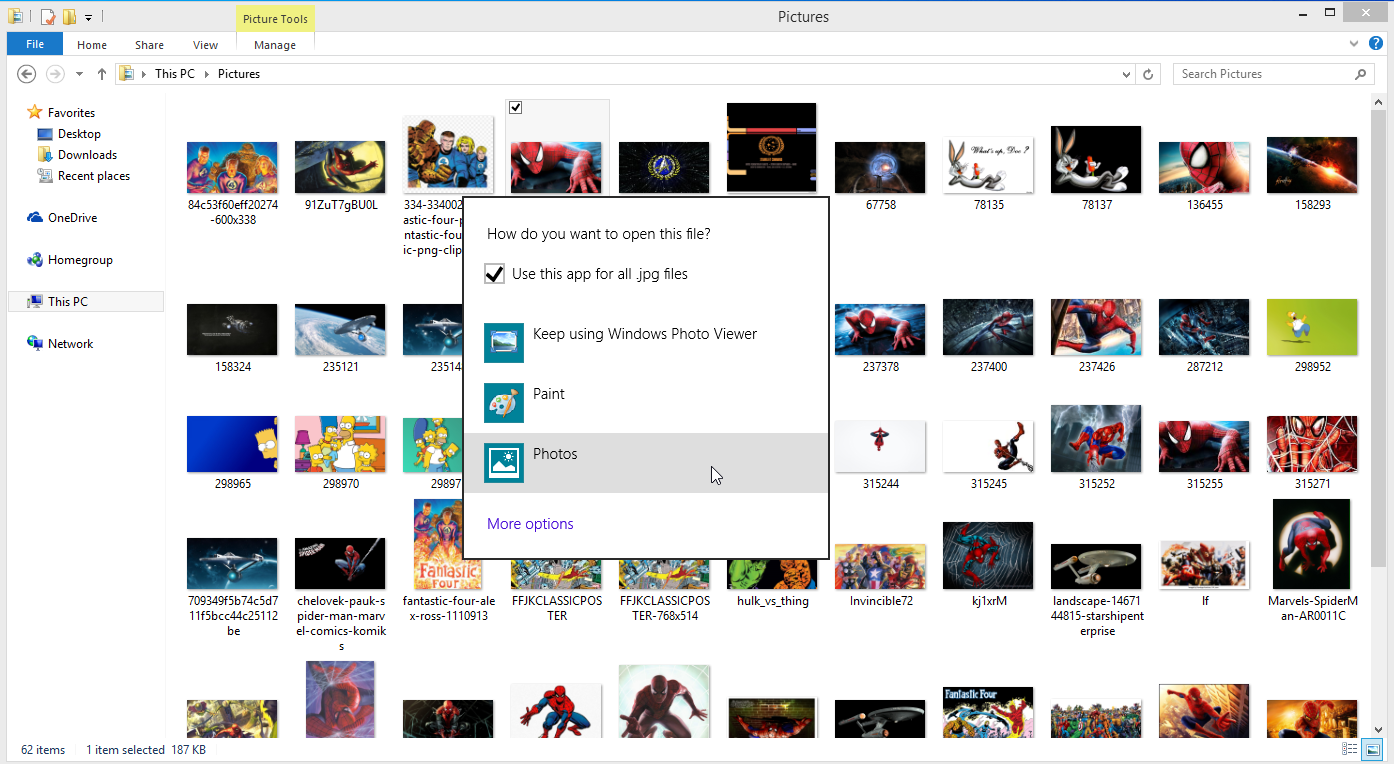Select This PC in navigation pane
Image resolution: width=1394 pixels, height=764 pixels.
pyautogui.click(x=86, y=302)
